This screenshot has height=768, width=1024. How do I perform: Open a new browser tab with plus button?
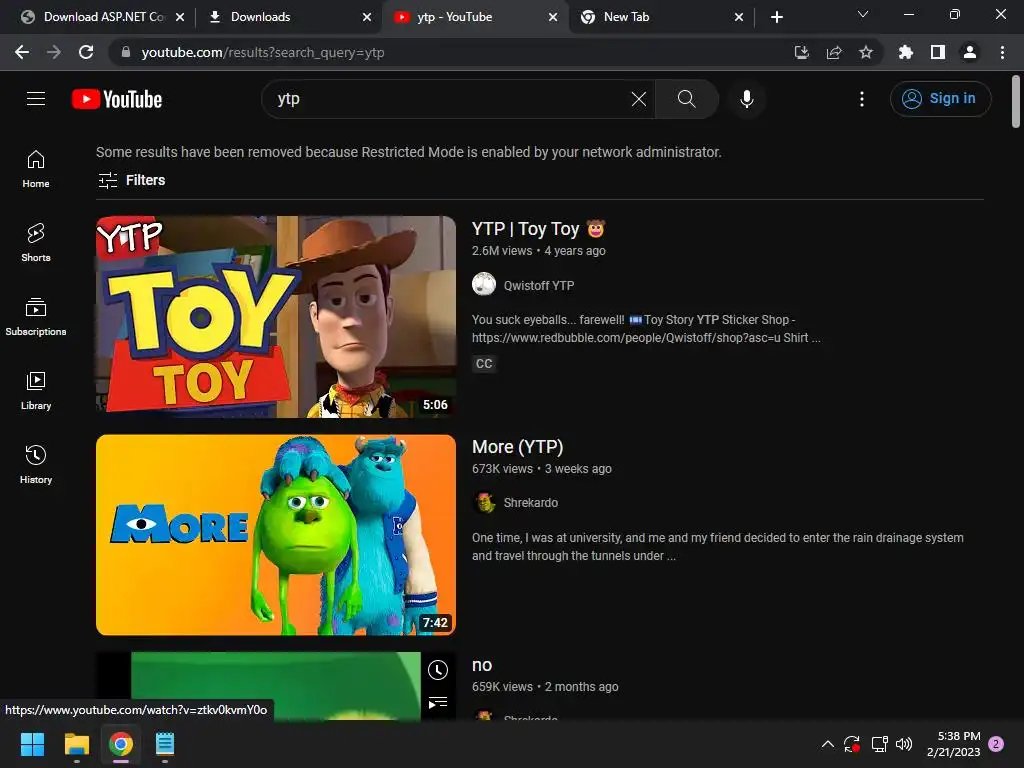[x=776, y=17]
